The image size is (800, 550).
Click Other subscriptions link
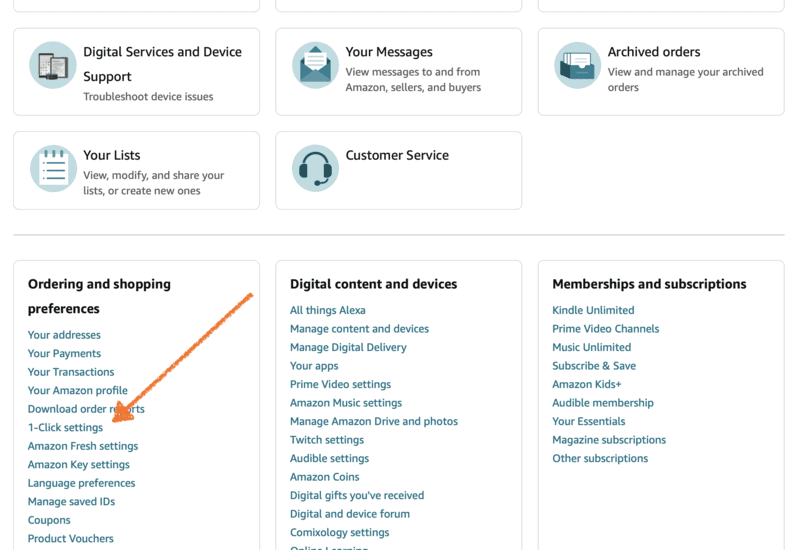(x=600, y=458)
